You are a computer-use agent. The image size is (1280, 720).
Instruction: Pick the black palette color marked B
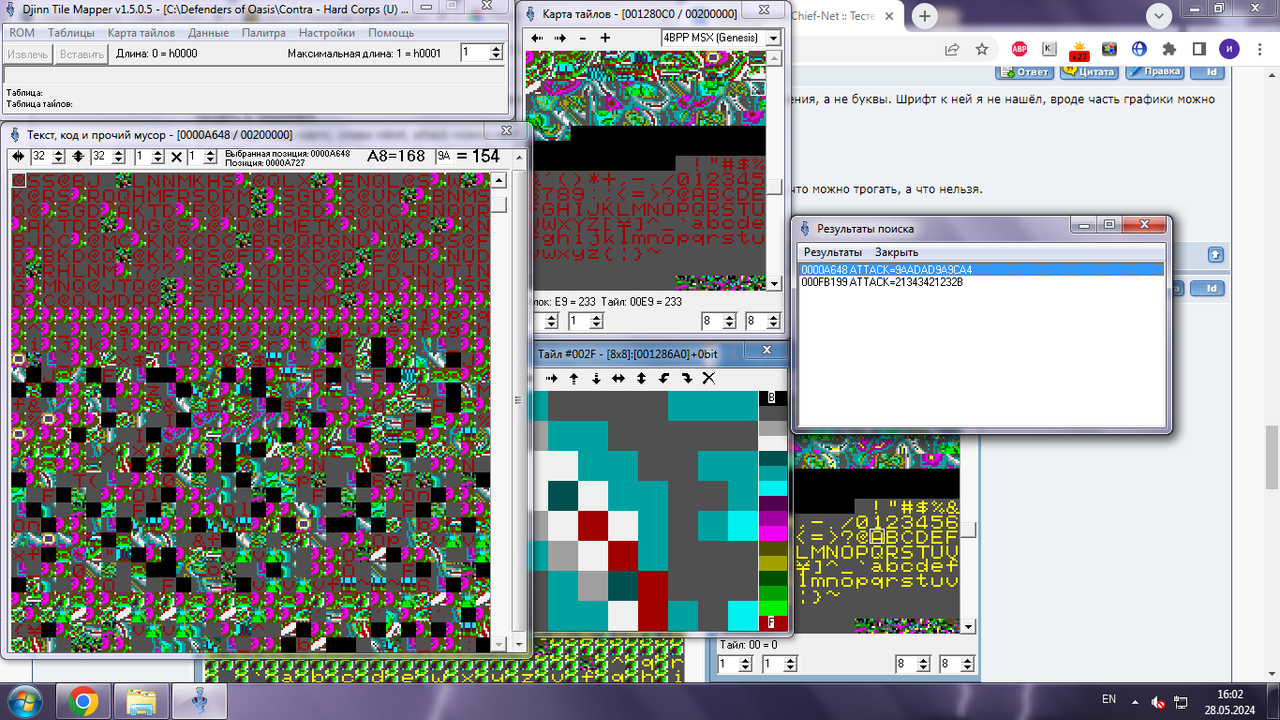[773, 398]
